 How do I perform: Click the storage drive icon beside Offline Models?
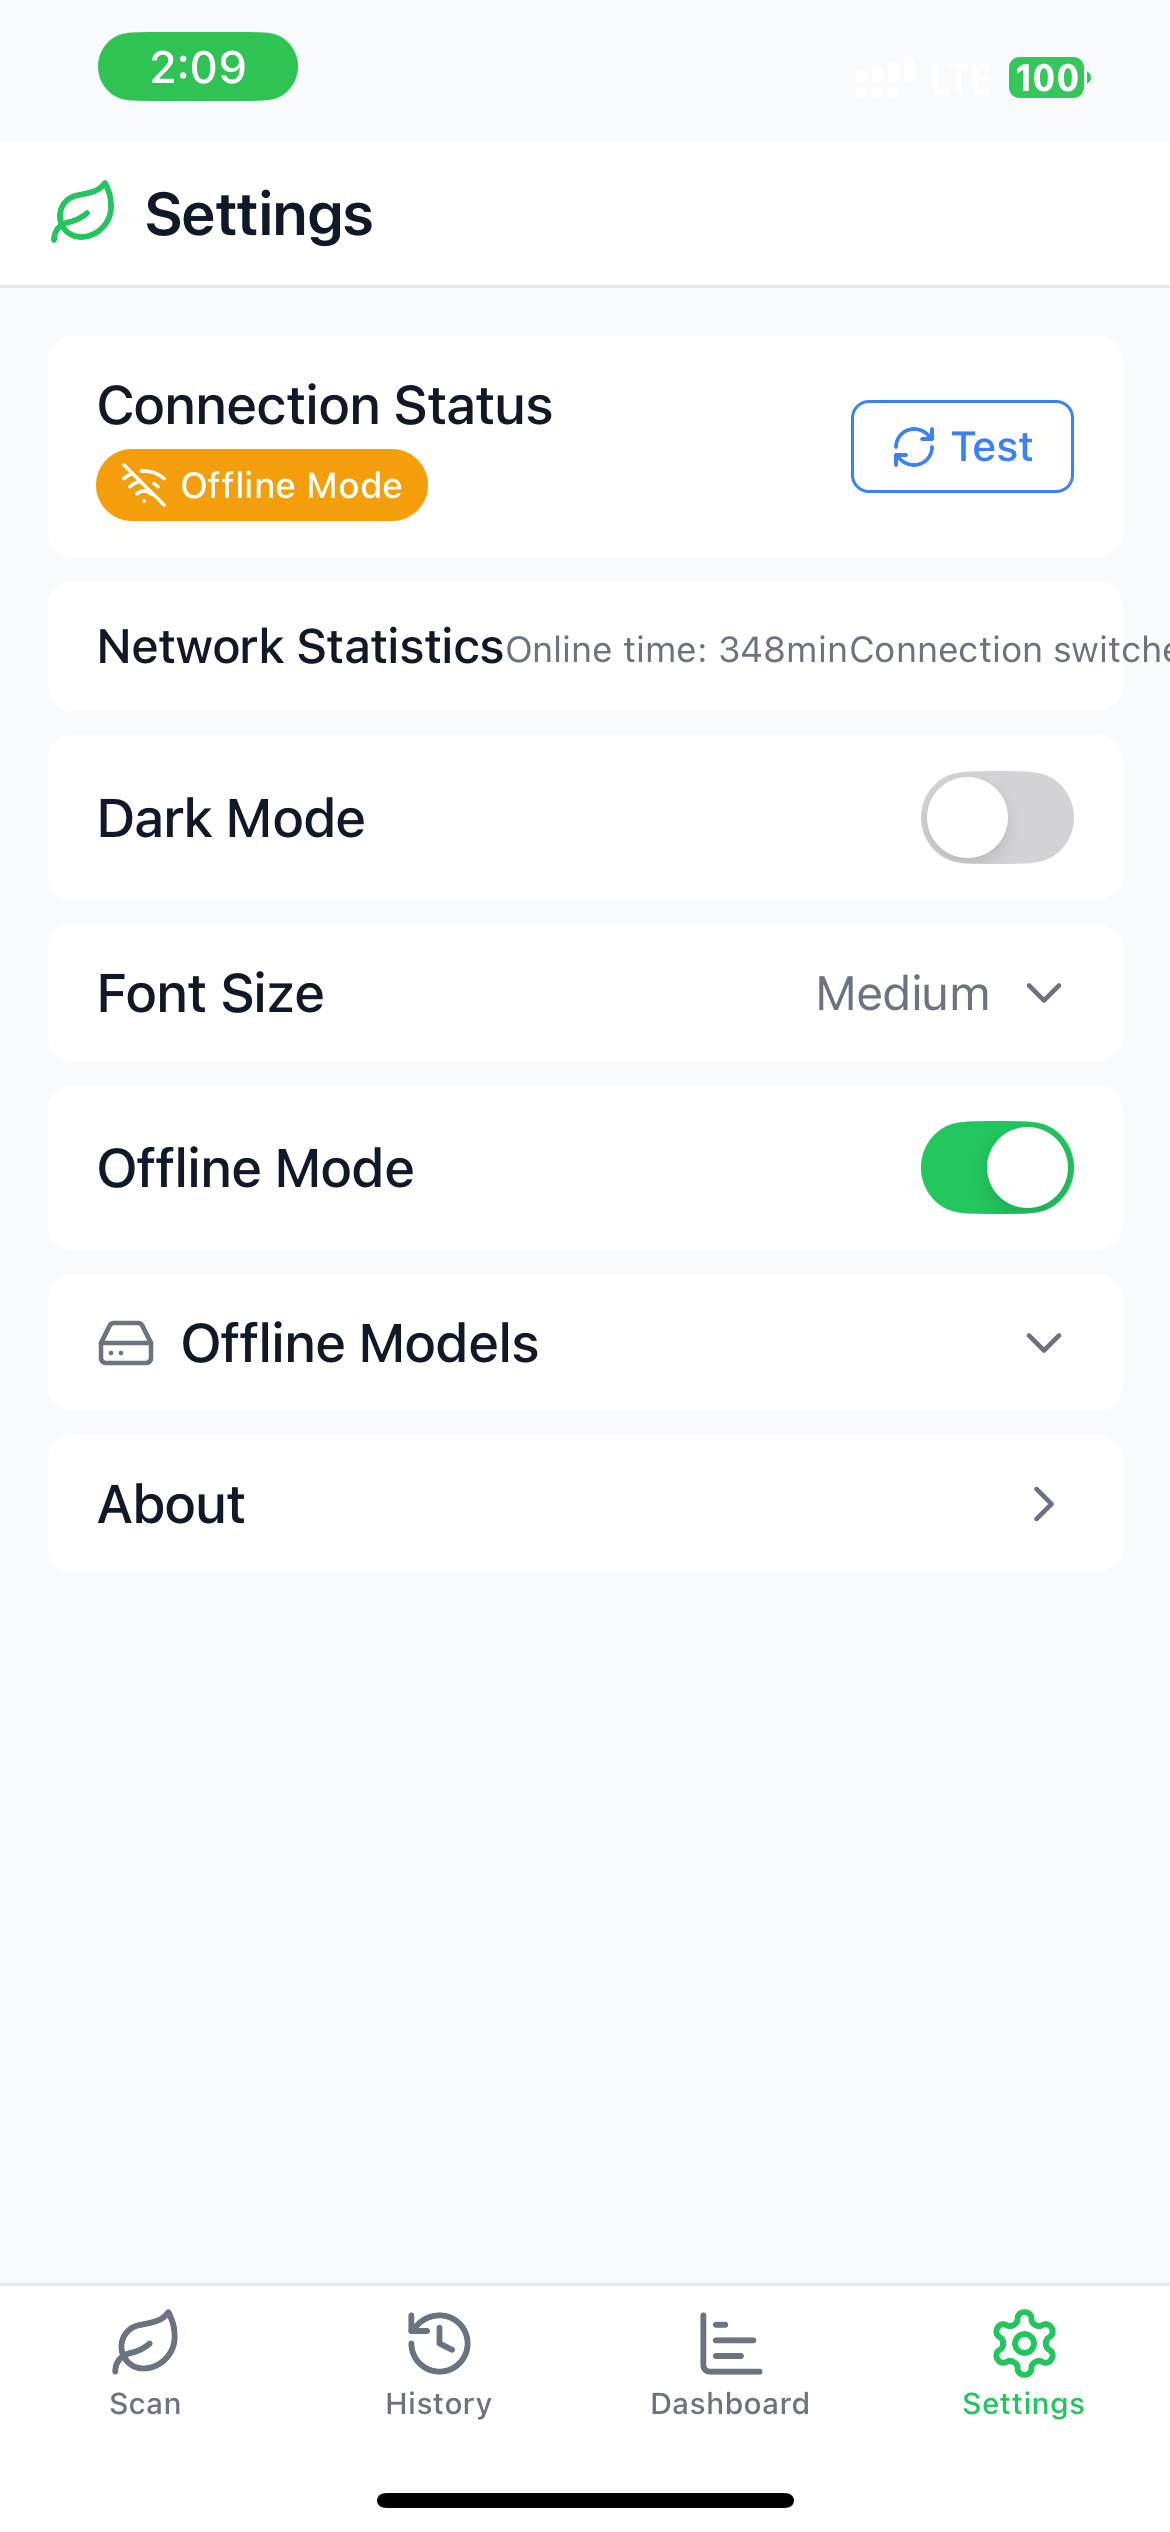[x=126, y=1343]
